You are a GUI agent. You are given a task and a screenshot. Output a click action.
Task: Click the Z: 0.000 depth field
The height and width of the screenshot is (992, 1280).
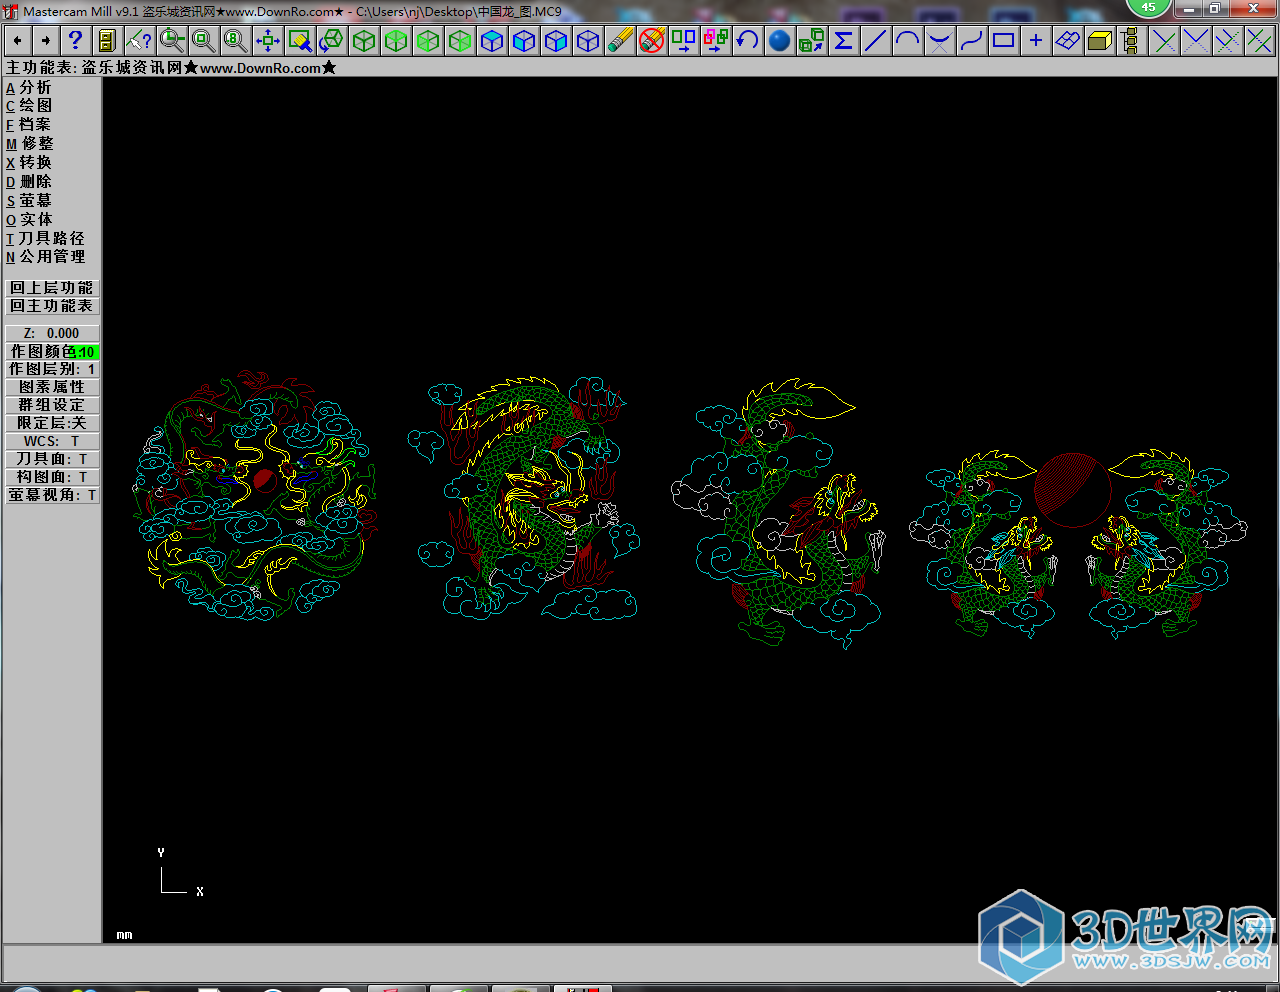point(52,333)
